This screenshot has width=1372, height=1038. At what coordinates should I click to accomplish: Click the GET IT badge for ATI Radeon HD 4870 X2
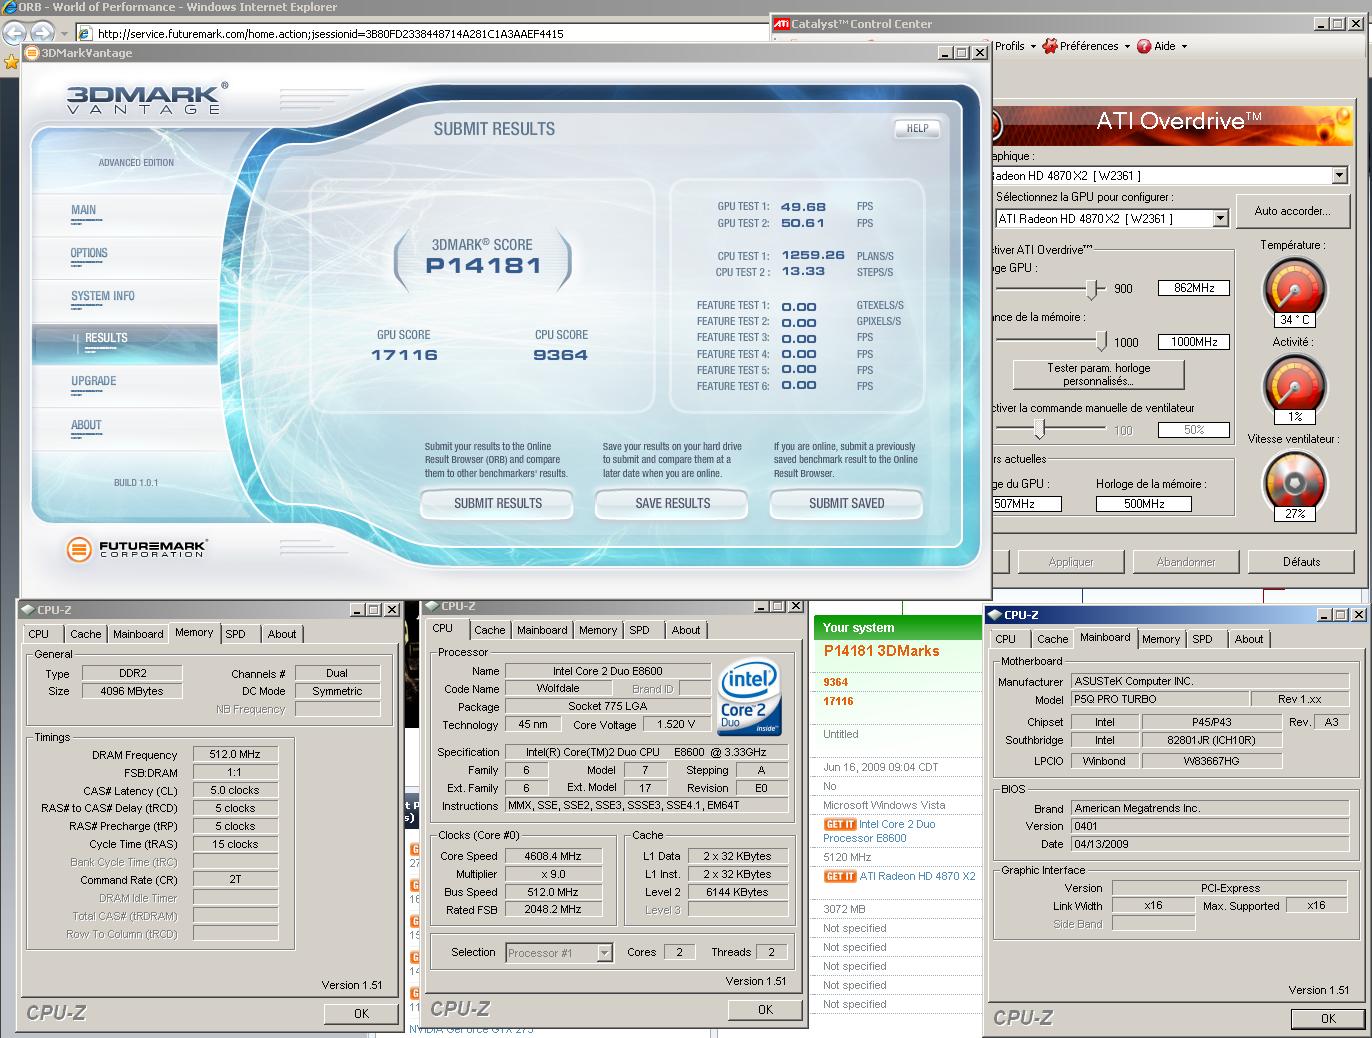pyautogui.click(x=840, y=876)
